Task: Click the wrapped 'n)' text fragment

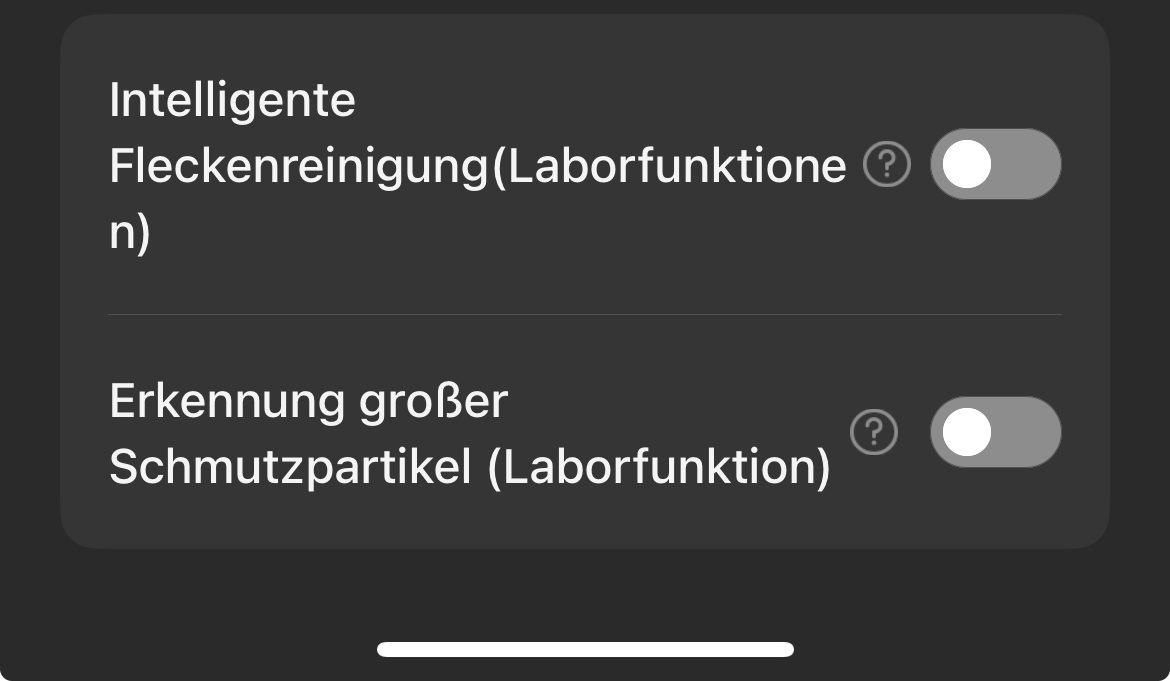Action: pyautogui.click(x=130, y=232)
